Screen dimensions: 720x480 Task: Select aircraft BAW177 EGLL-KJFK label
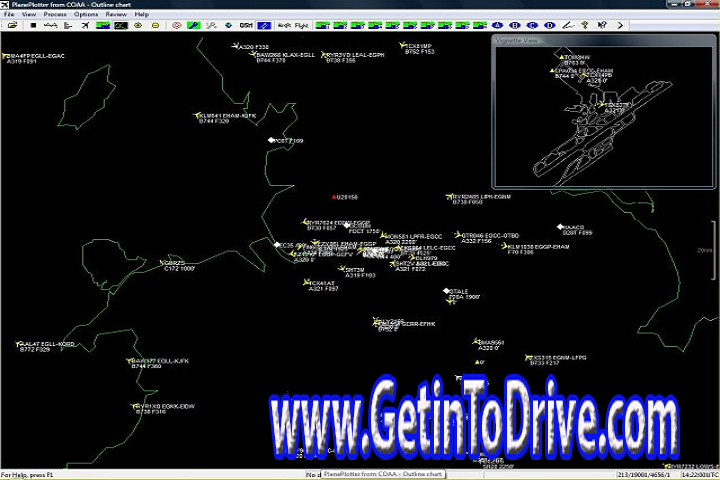click(x=158, y=363)
